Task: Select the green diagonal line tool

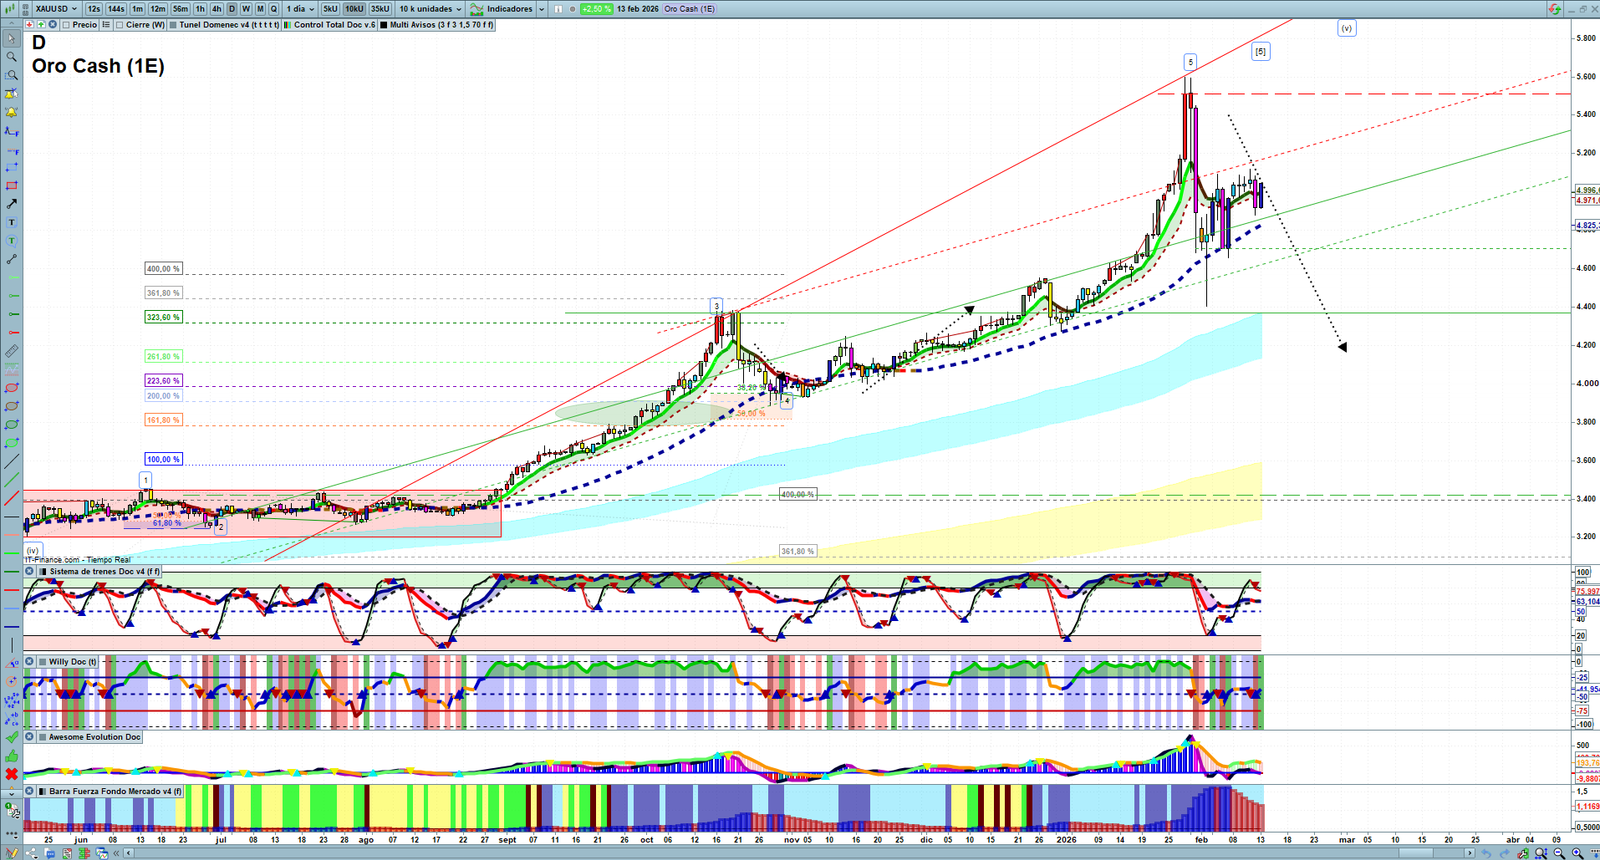Action: [x=11, y=480]
